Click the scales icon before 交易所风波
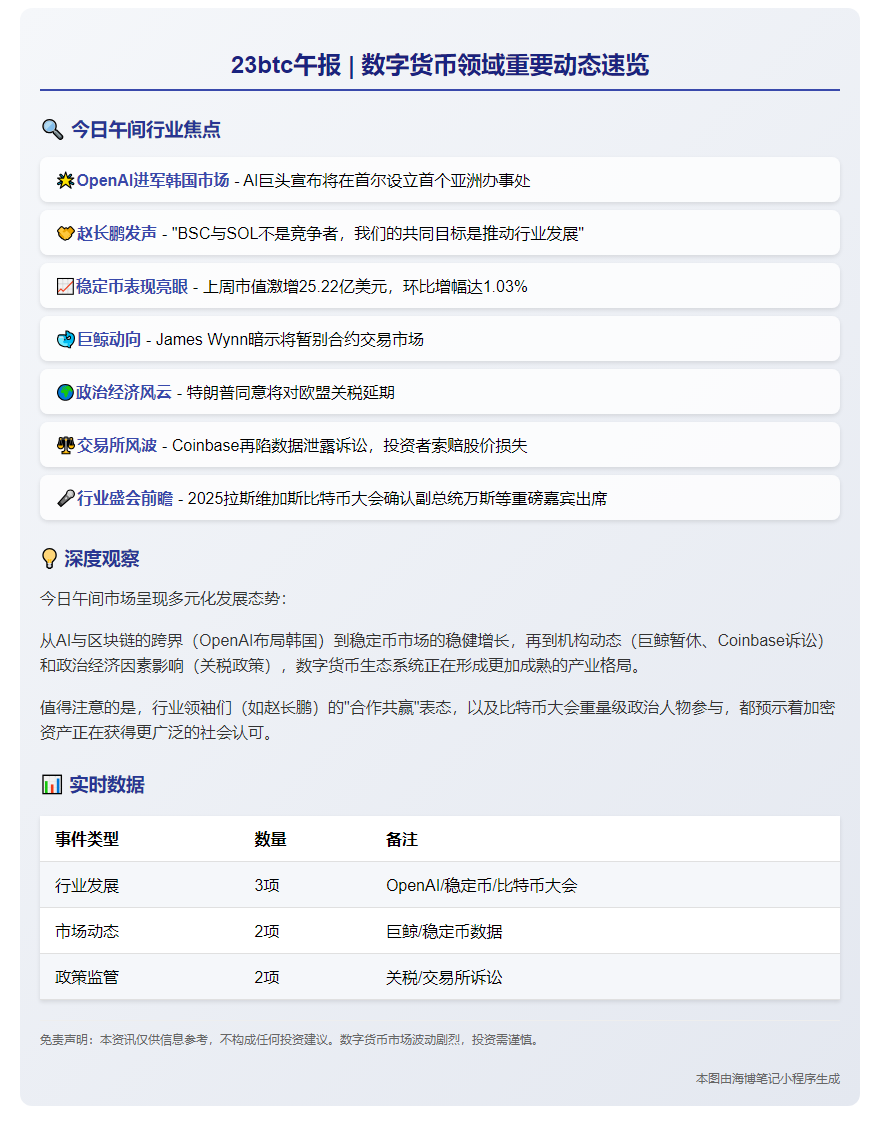The width and height of the screenshot is (880, 1138). 65,446
